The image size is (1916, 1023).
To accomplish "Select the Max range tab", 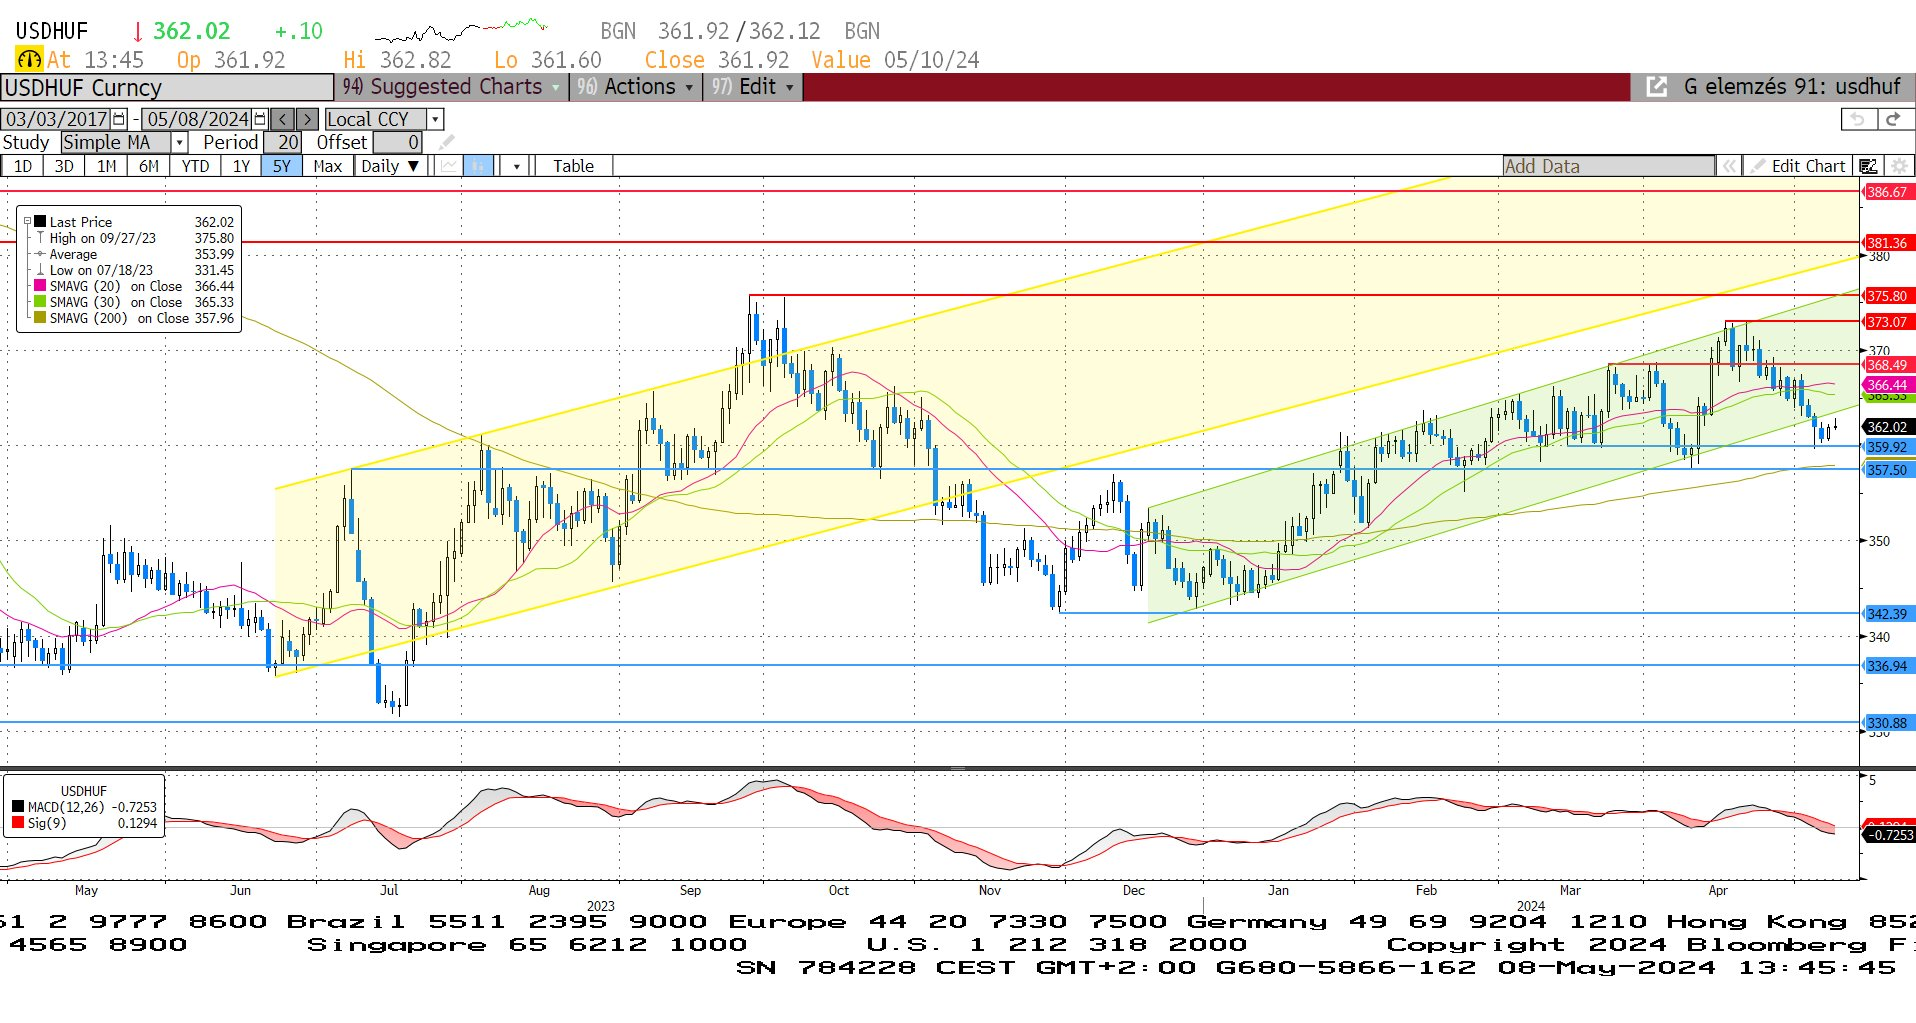I will click(x=328, y=166).
